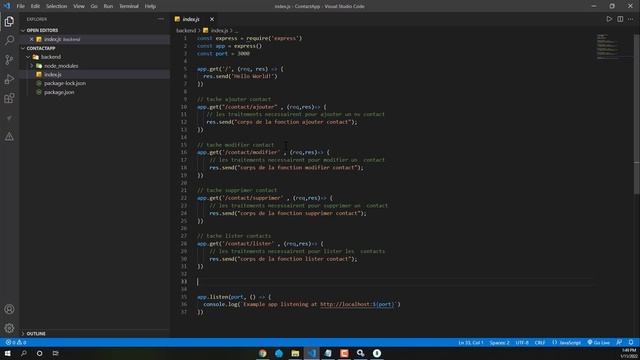The width and height of the screenshot is (640, 360).
Task: Open the Manage gear icon
Action: [9, 328]
